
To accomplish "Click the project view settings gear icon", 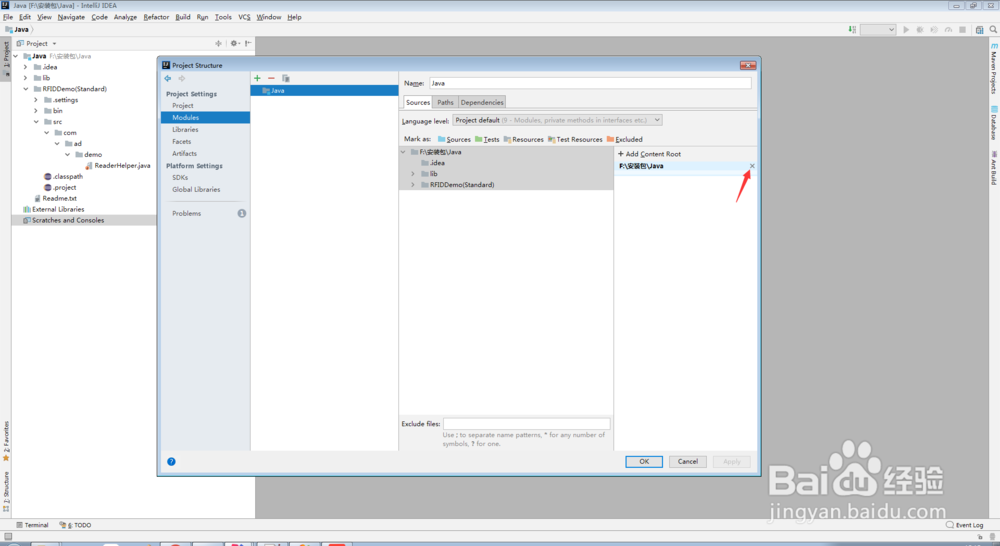I will [234, 43].
